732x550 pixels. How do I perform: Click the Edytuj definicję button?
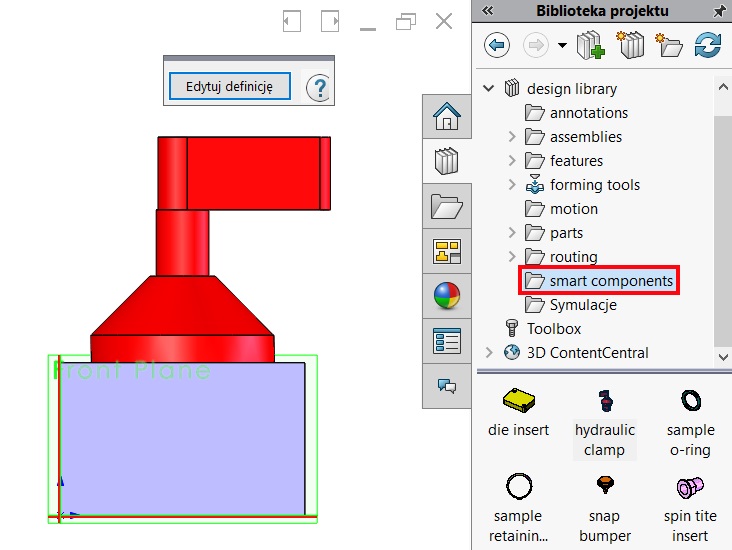point(230,86)
